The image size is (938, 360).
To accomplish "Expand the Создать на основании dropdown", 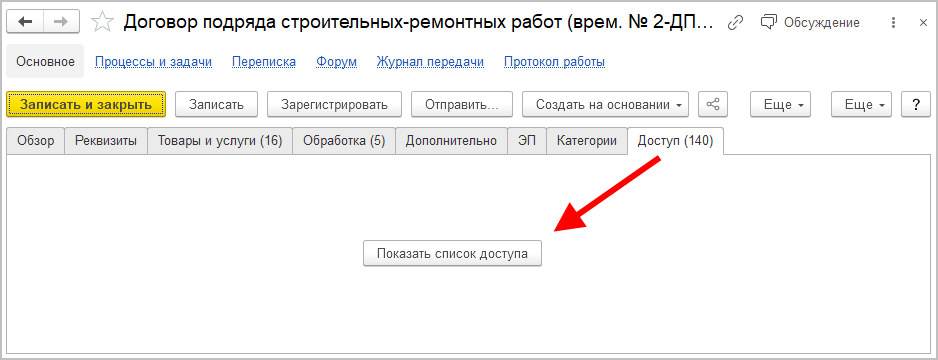I will click(x=605, y=104).
